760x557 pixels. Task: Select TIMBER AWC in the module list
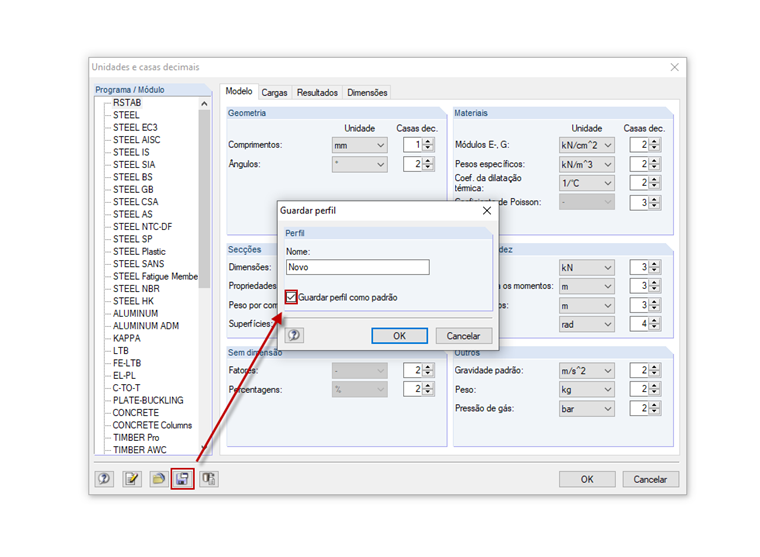point(140,450)
